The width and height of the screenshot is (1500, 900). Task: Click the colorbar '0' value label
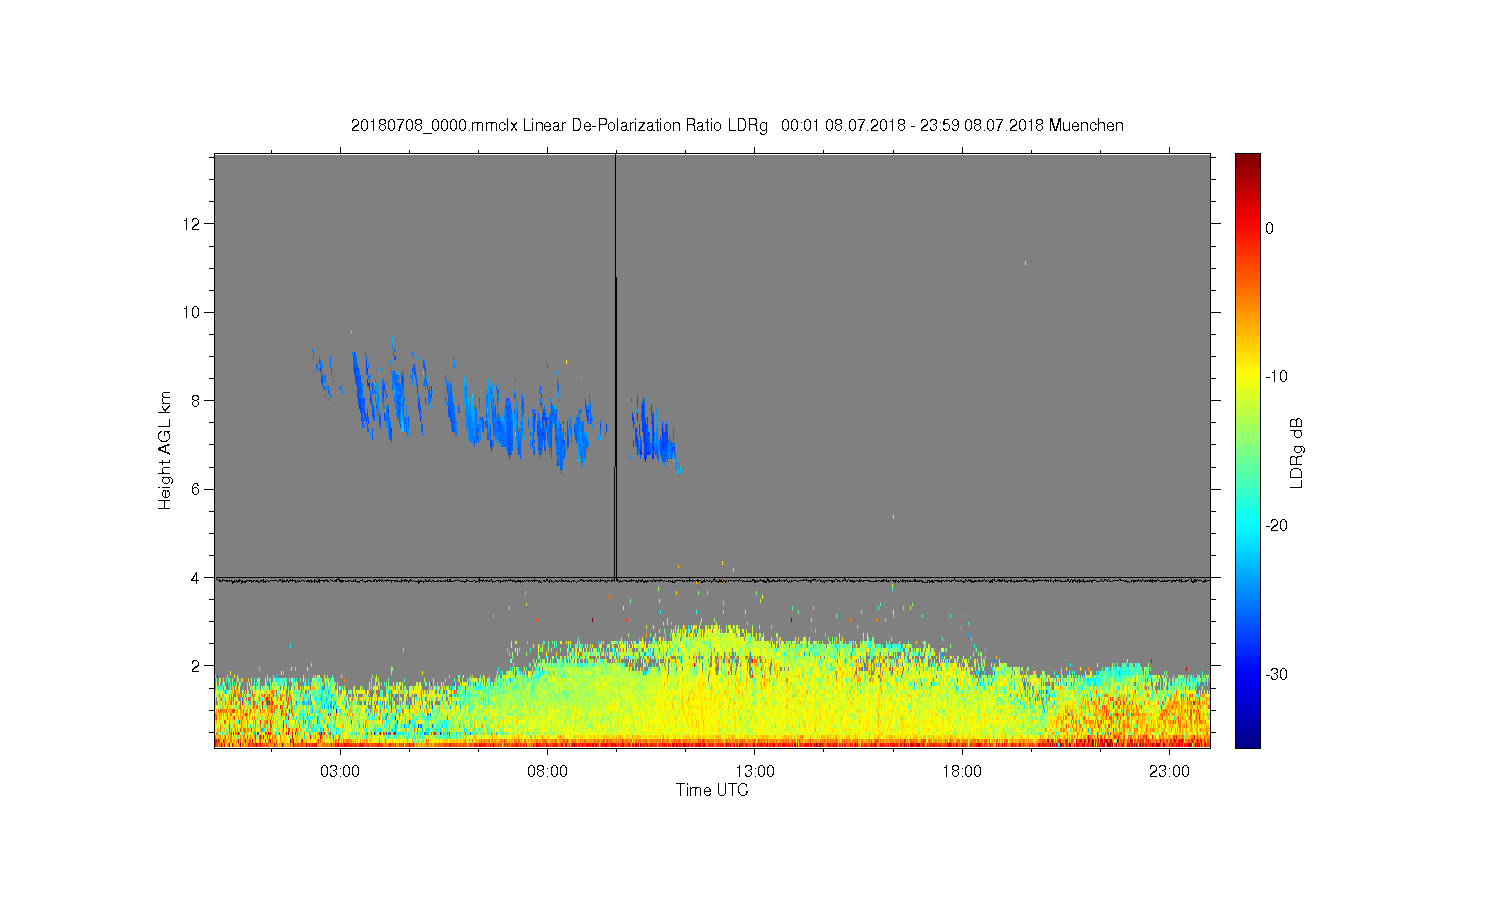click(x=1270, y=228)
